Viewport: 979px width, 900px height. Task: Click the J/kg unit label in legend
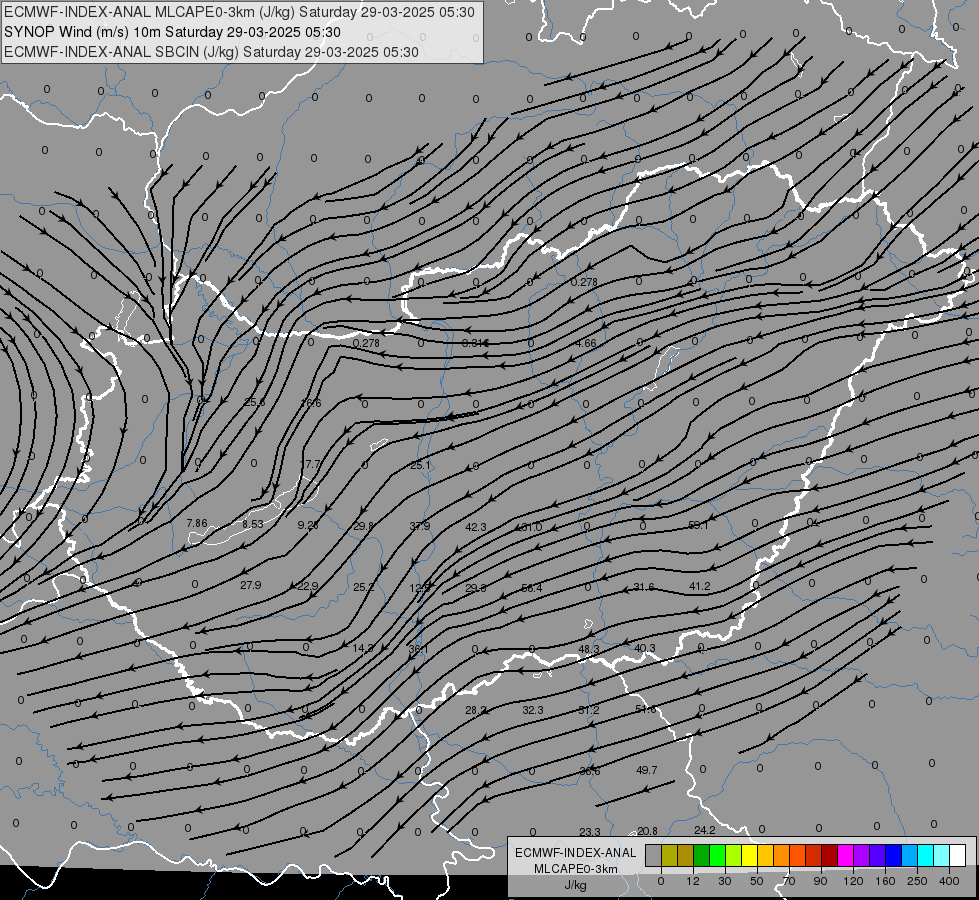[x=576, y=885]
